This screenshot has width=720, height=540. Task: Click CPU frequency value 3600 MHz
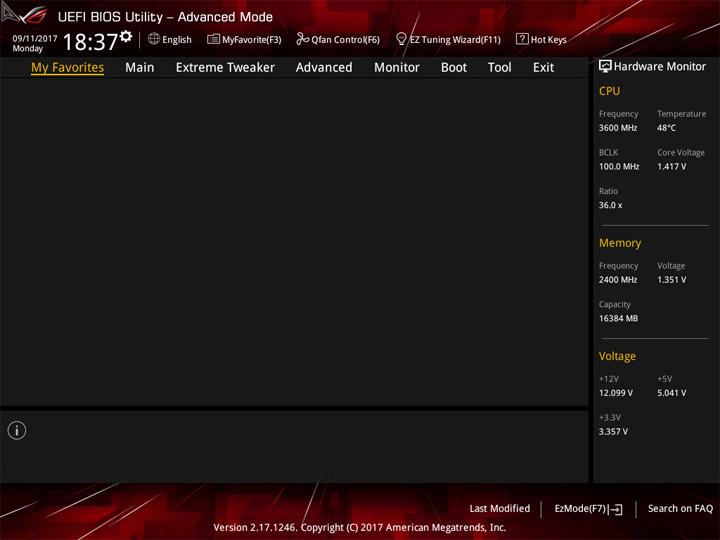click(x=618, y=128)
